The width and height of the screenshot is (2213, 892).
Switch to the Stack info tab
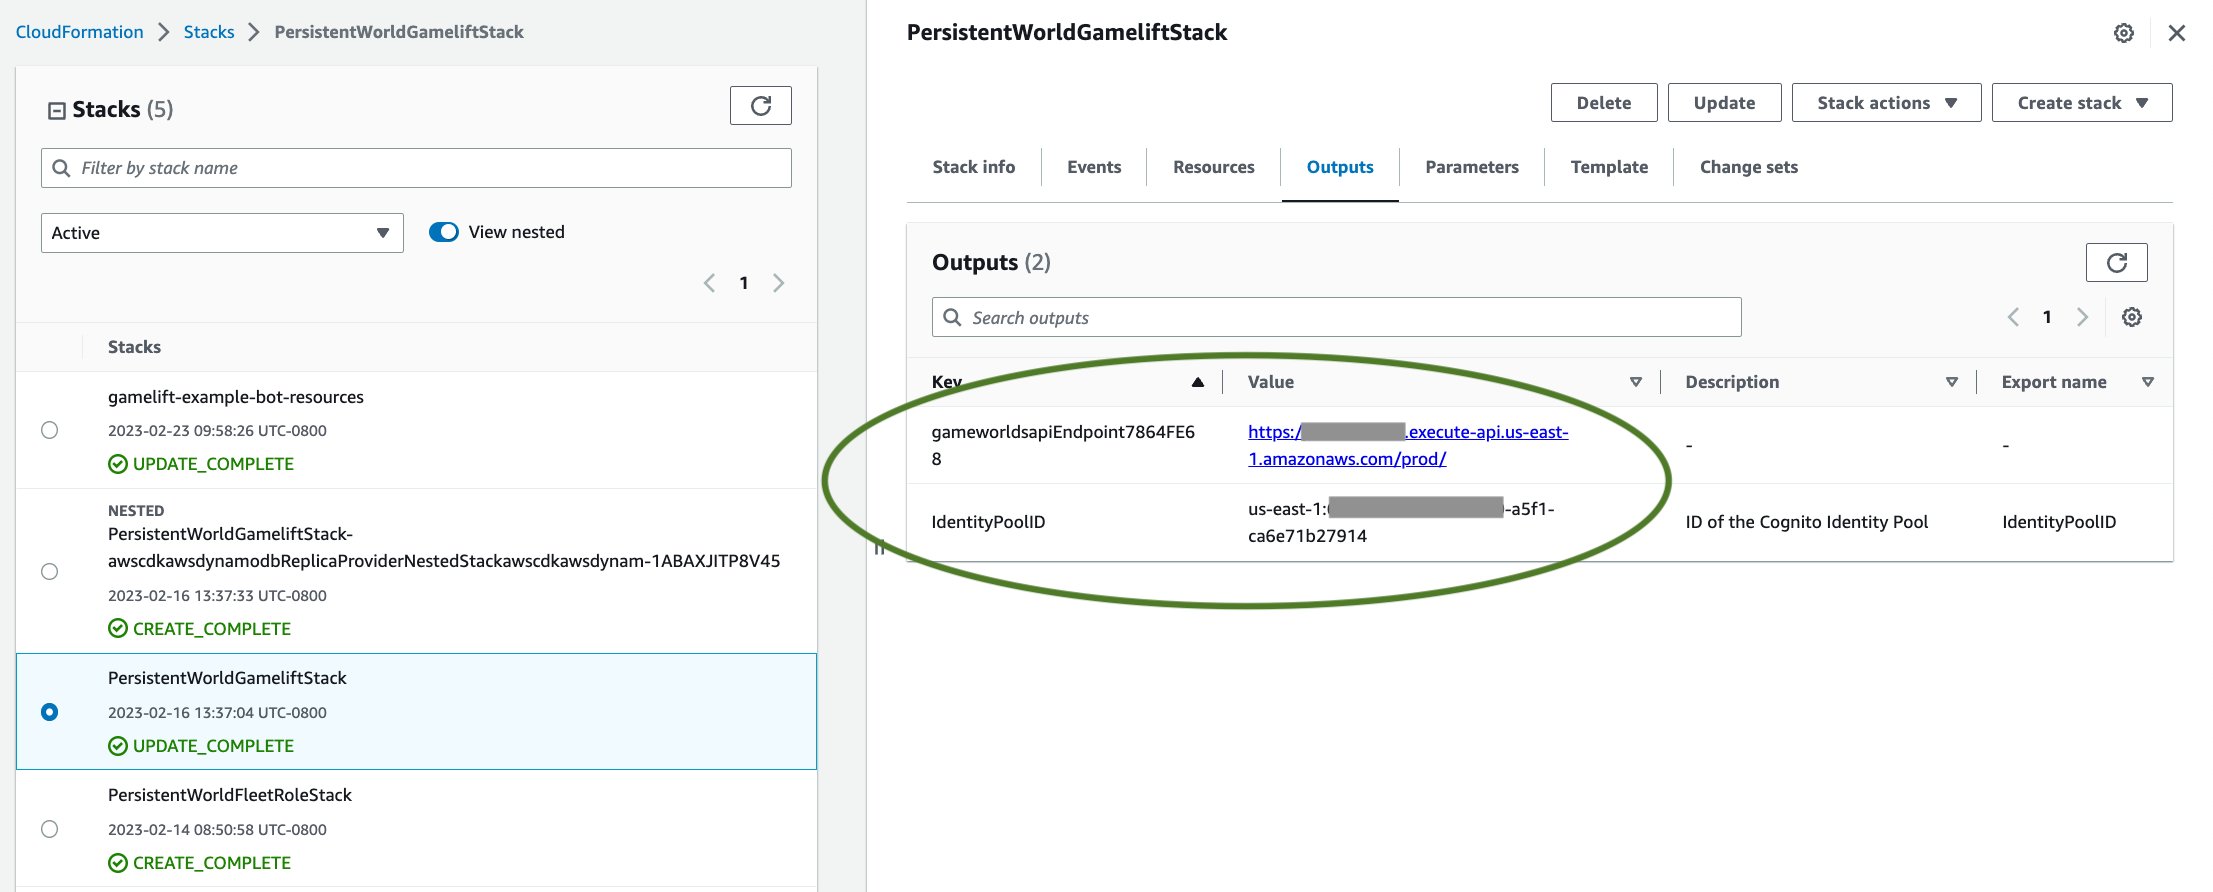point(973,167)
